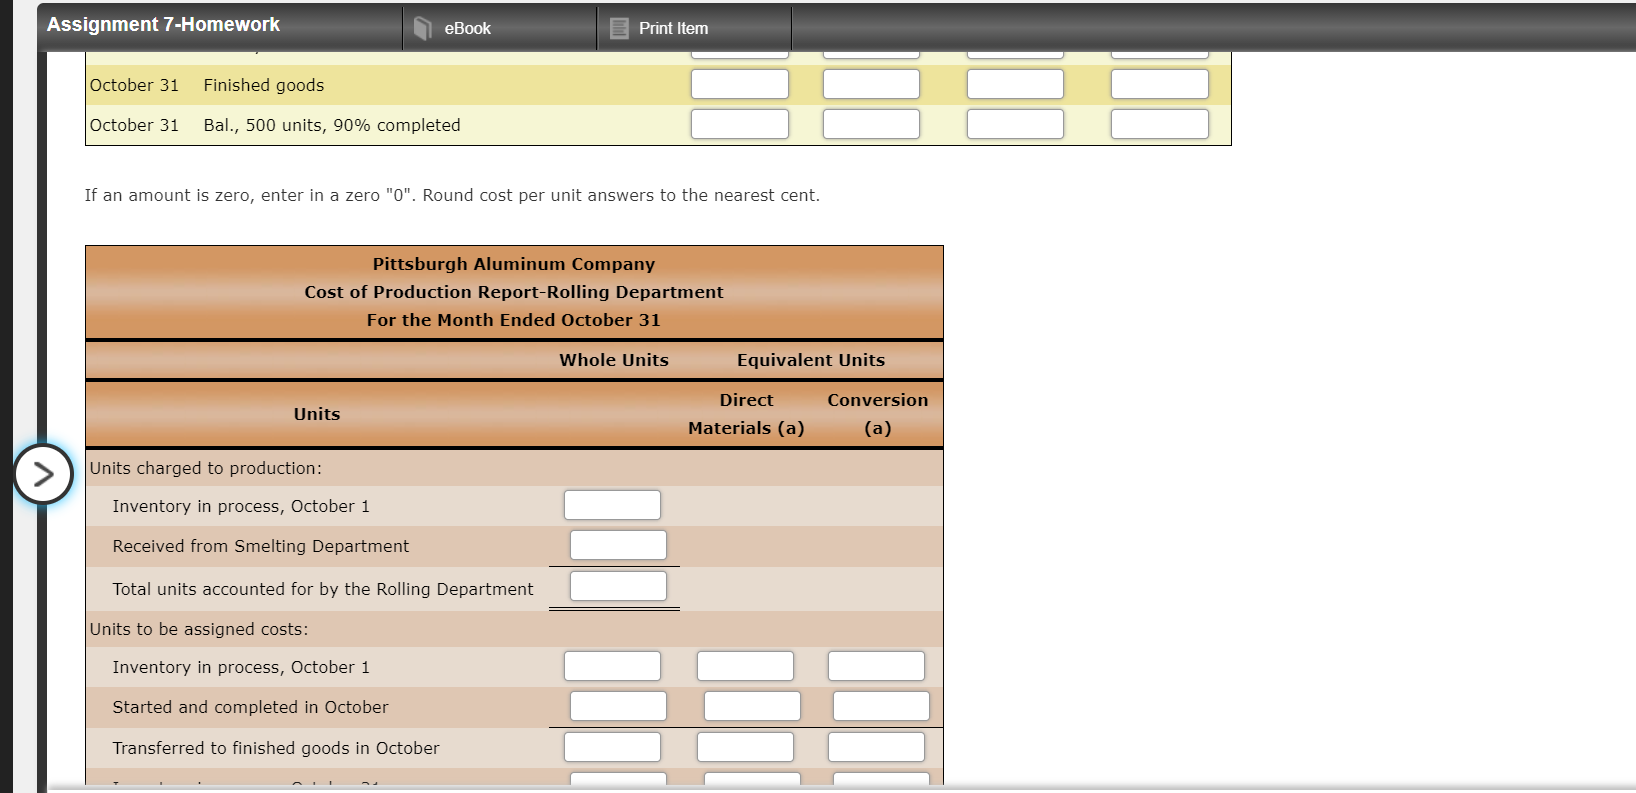Viewport: 1636px width, 793px height.
Task: Click whole units field for Received from Smelting Department
Action: 618,545
